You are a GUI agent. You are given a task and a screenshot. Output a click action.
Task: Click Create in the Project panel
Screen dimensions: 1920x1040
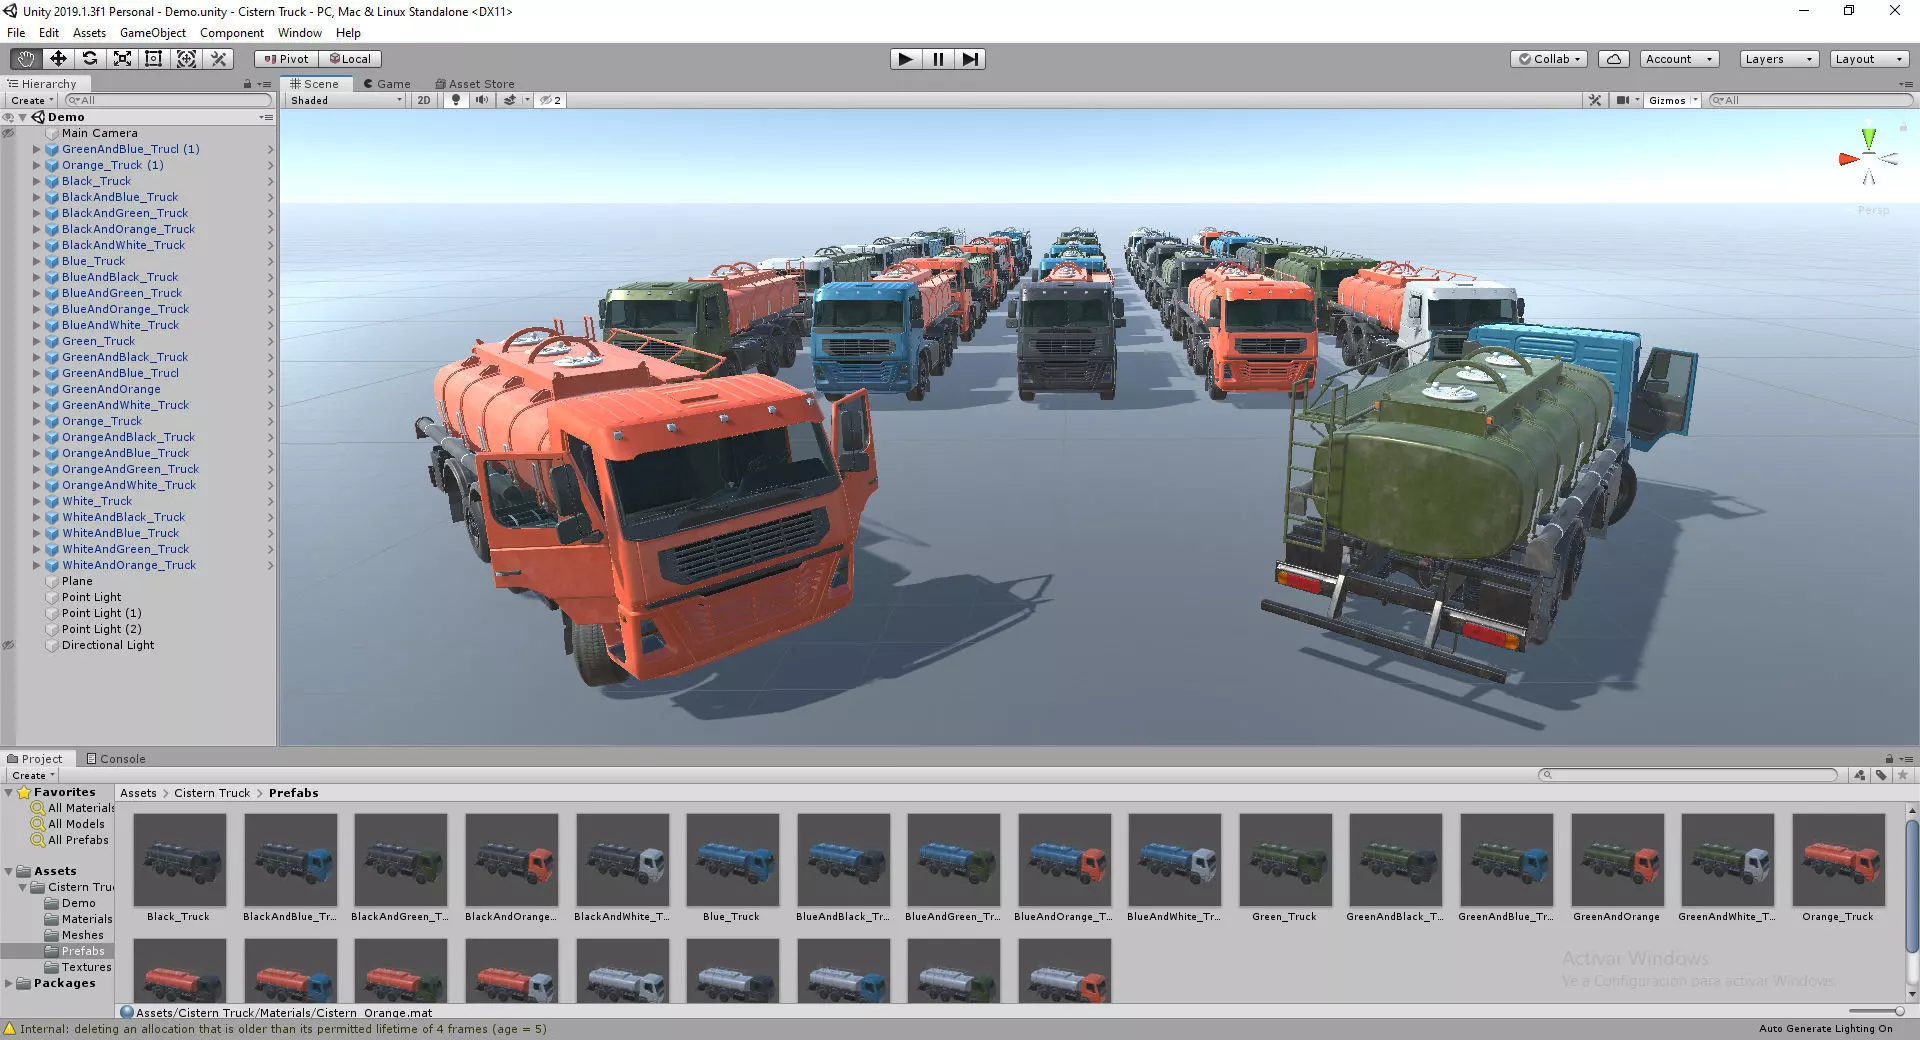[33, 775]
